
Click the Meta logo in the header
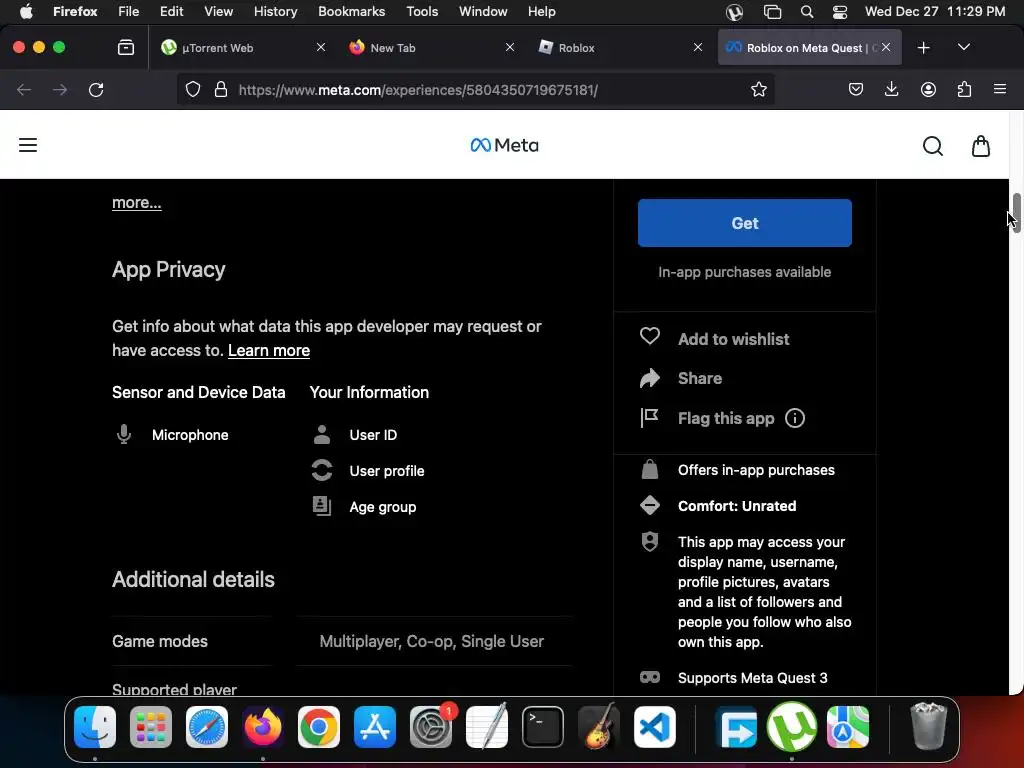click(504, 145)
